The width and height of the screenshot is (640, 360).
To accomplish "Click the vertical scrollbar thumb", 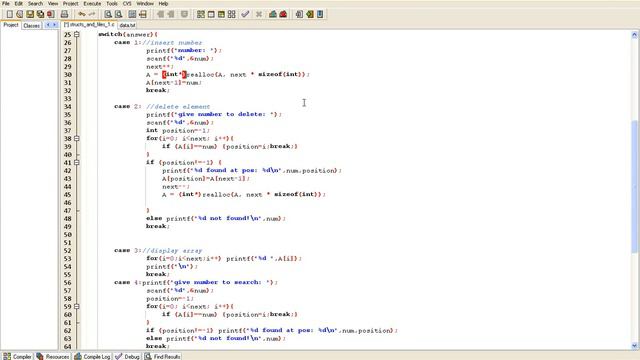I will pyautogui.click(x=635, y=187).
